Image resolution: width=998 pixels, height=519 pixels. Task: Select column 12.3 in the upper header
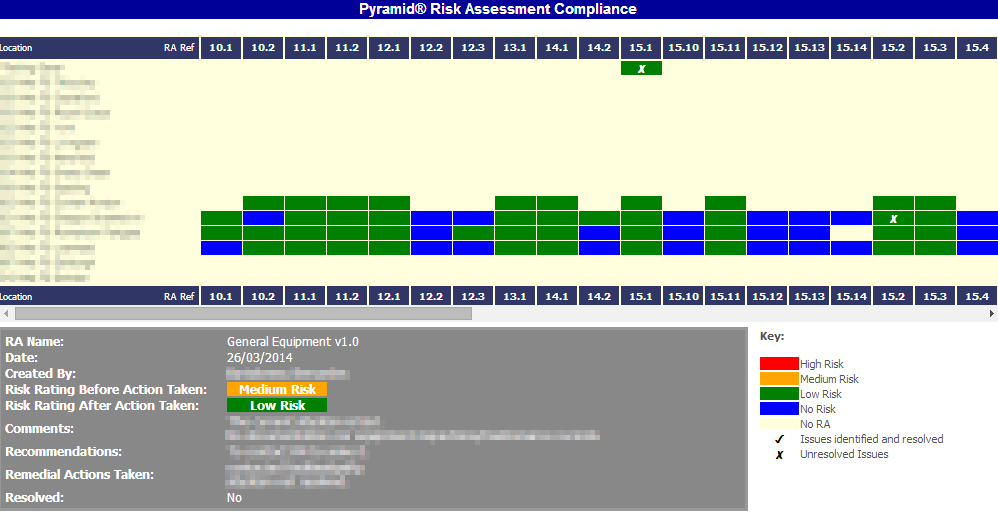473,48
